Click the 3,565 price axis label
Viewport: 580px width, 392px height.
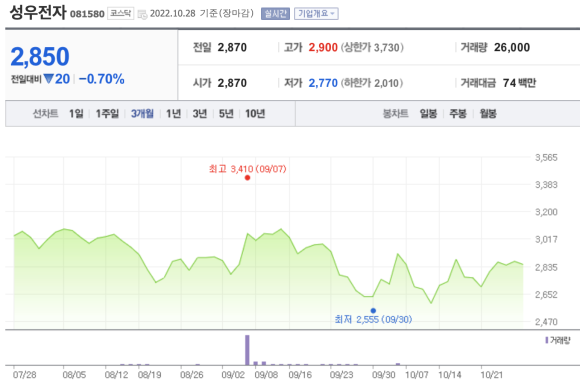click(546, 158)
